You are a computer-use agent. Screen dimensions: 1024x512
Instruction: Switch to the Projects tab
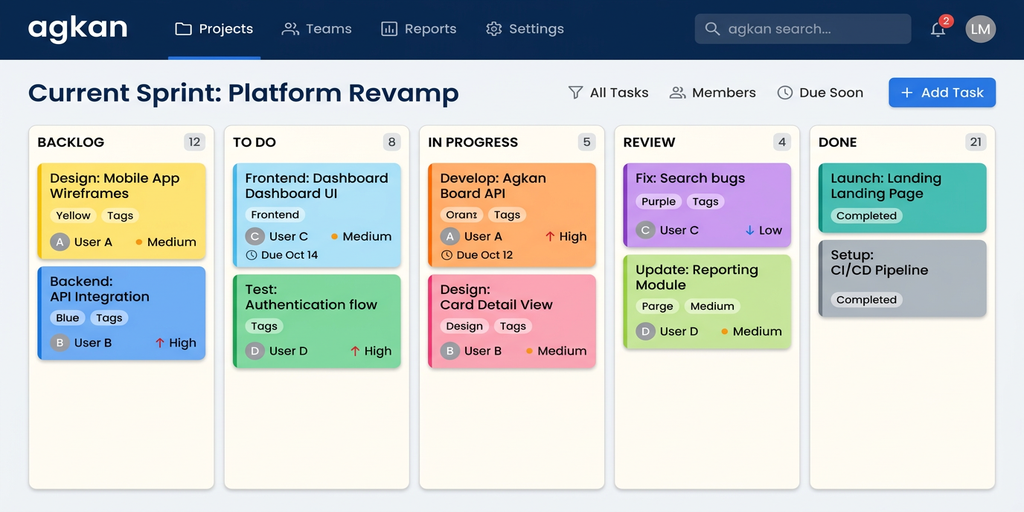pyautogui.click(x=214, y=29)
